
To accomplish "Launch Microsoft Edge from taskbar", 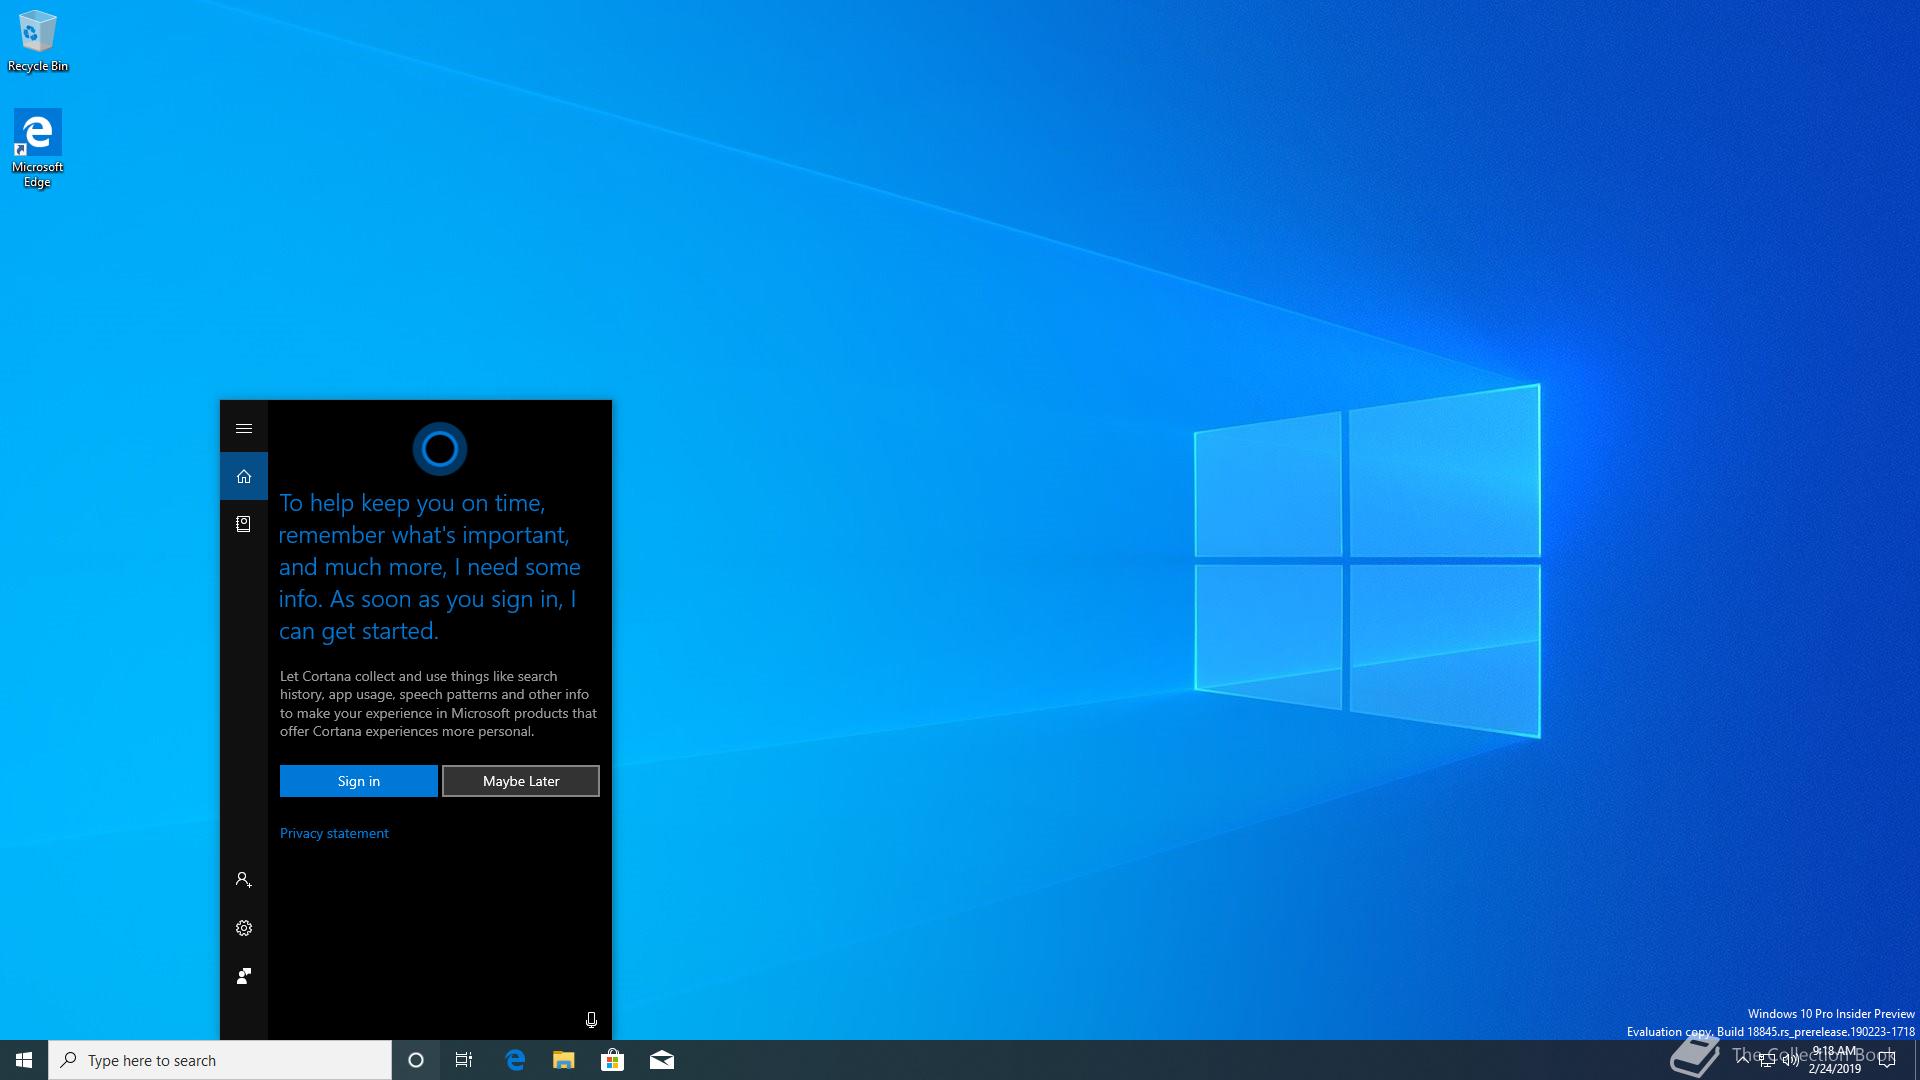I will [515, 1060].
